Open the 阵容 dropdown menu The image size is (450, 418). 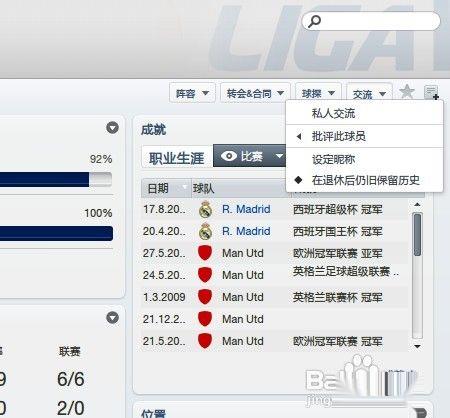point(192,93)
